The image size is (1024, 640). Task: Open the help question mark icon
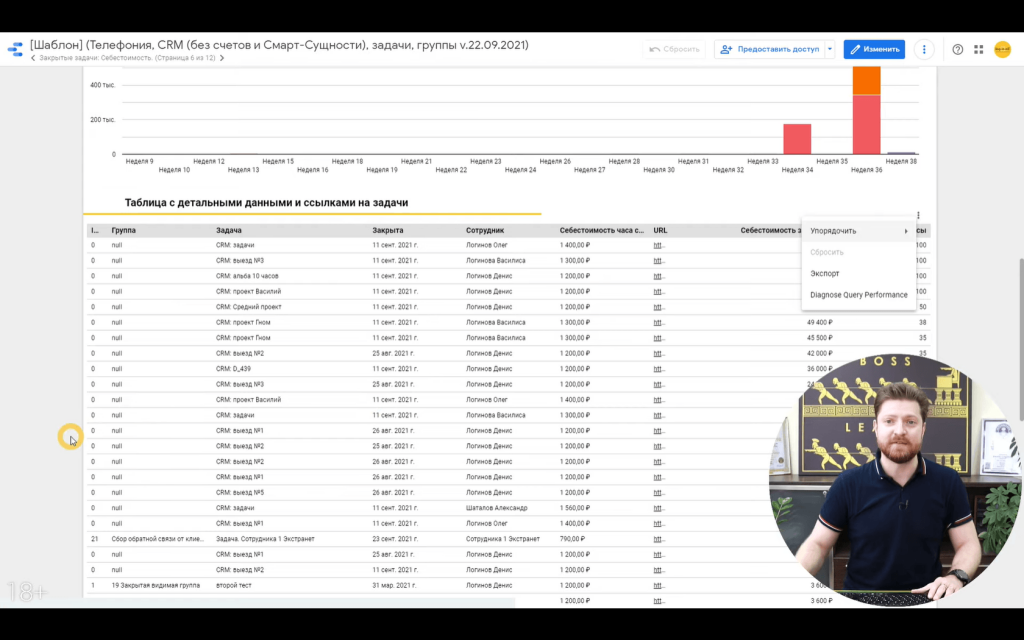coord(957,49)
